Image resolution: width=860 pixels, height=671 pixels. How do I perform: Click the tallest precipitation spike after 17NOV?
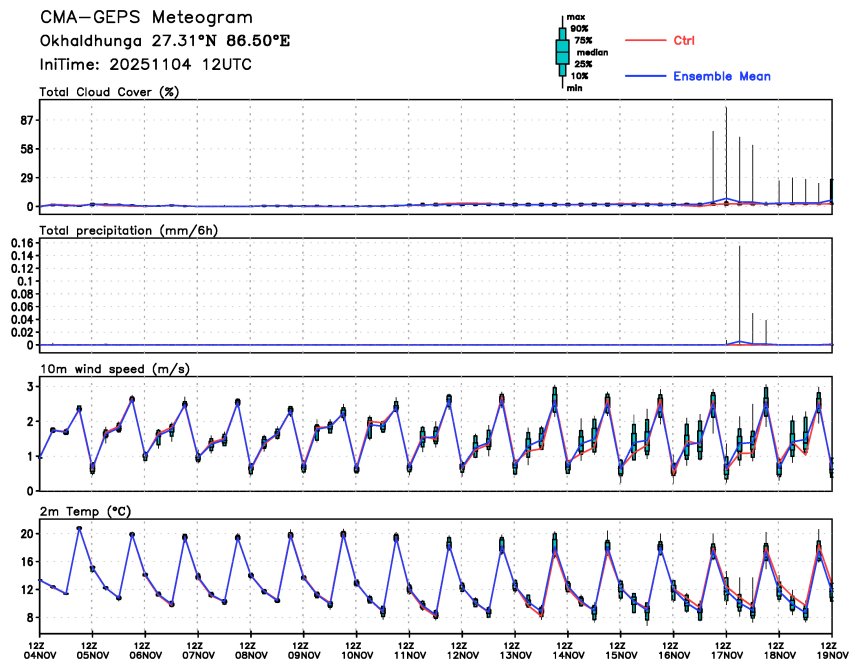(739, 294)
